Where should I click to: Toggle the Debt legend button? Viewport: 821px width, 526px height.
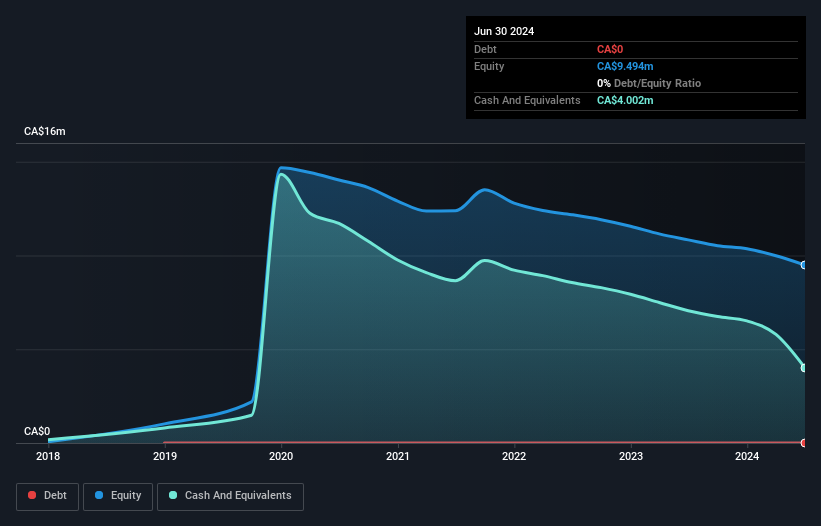(x=47, y=496)
